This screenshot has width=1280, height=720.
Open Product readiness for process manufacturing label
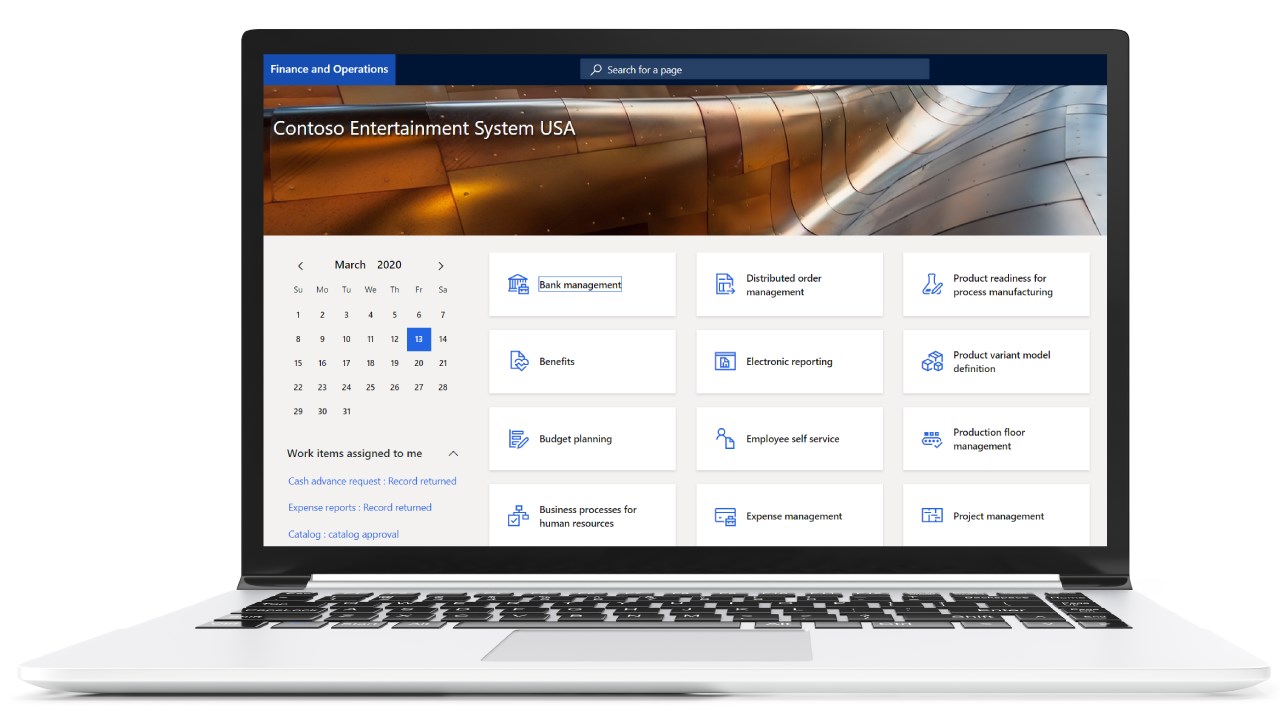(1003, 285)
